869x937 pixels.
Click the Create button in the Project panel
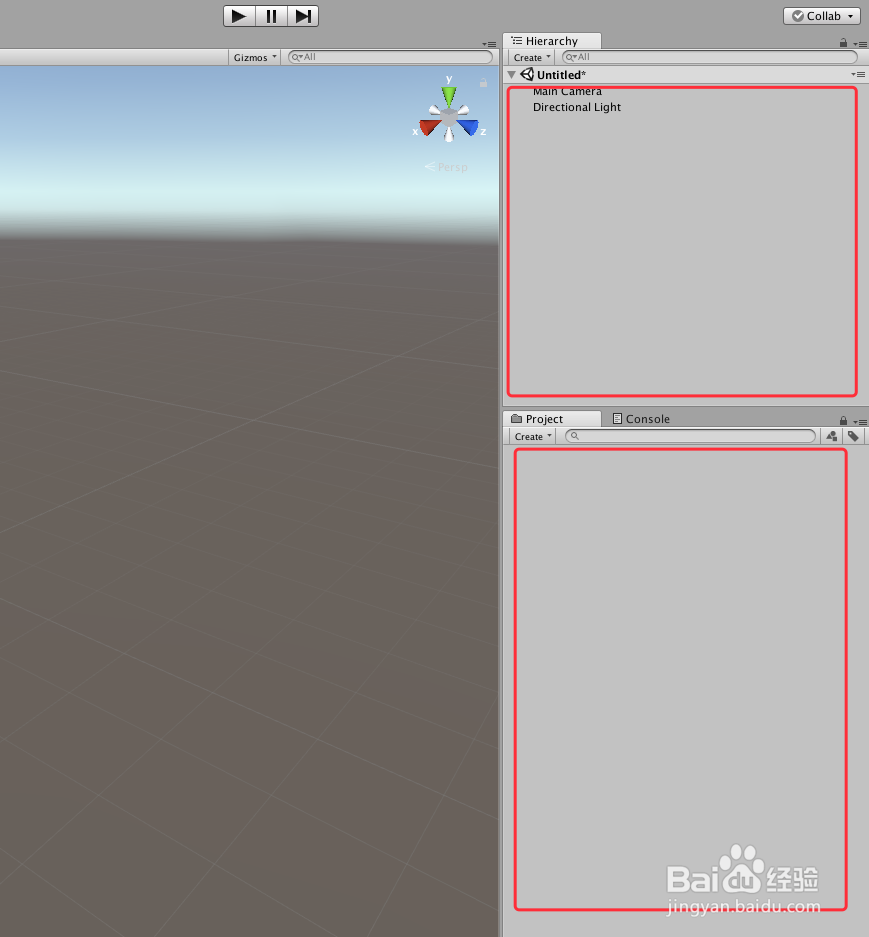click(529, 436)
